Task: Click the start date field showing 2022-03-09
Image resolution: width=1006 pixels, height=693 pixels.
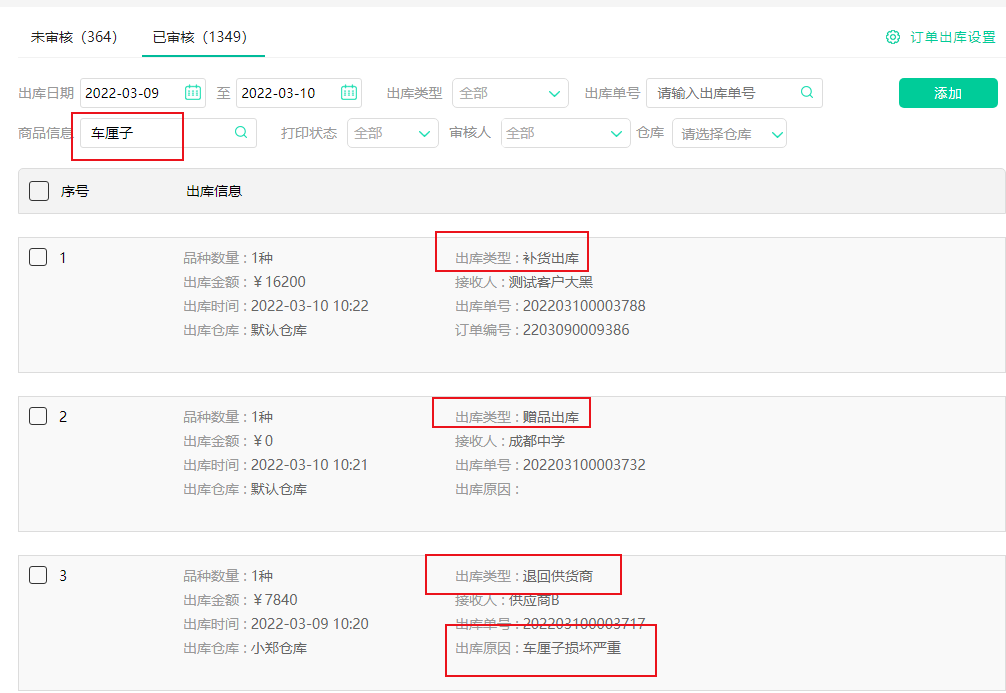Action: [130, 92]
